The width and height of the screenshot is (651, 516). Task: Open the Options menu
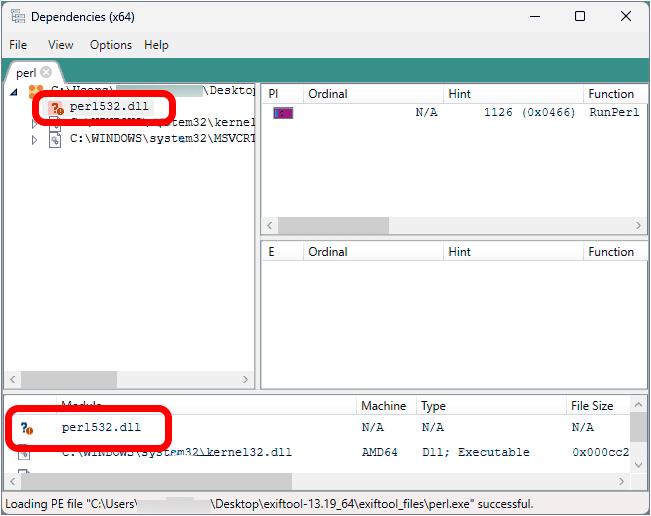point(110,45)
